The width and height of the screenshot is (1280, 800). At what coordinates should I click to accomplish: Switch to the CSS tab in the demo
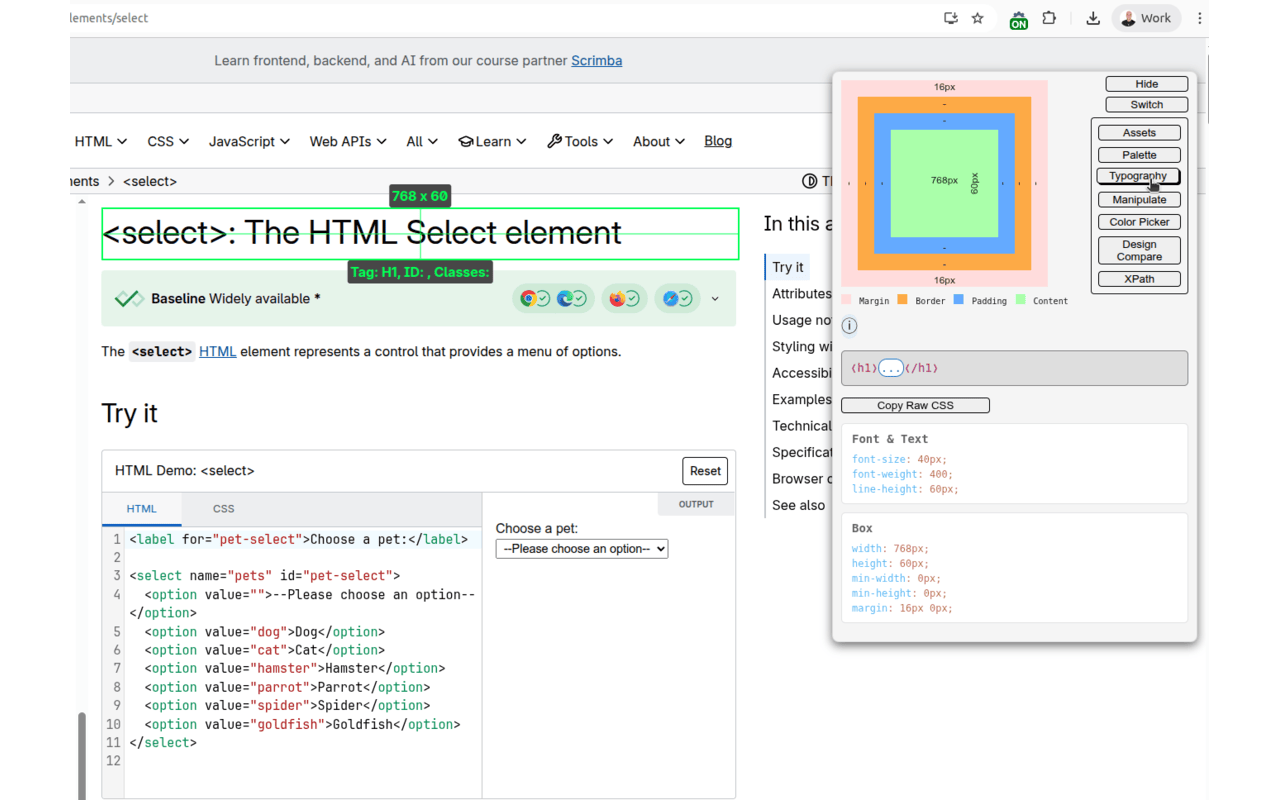223,509
